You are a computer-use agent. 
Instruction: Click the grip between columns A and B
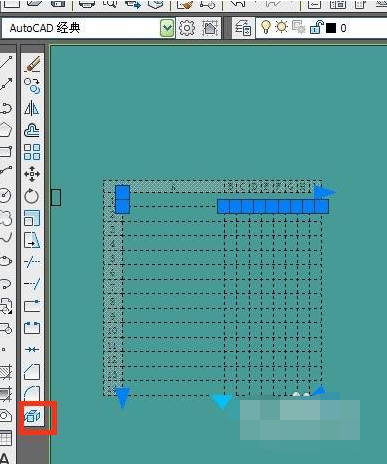[223, 206]
